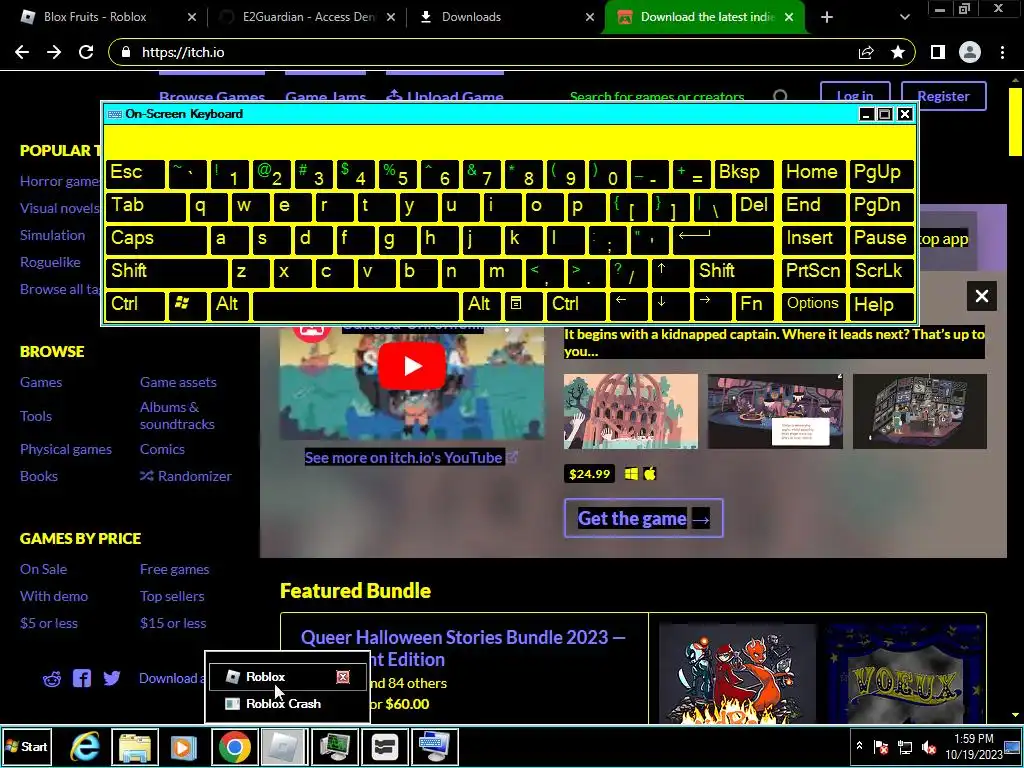Open the Visual novels tag link
This screenshot has height=768, width=1024.
pos(59,208)
